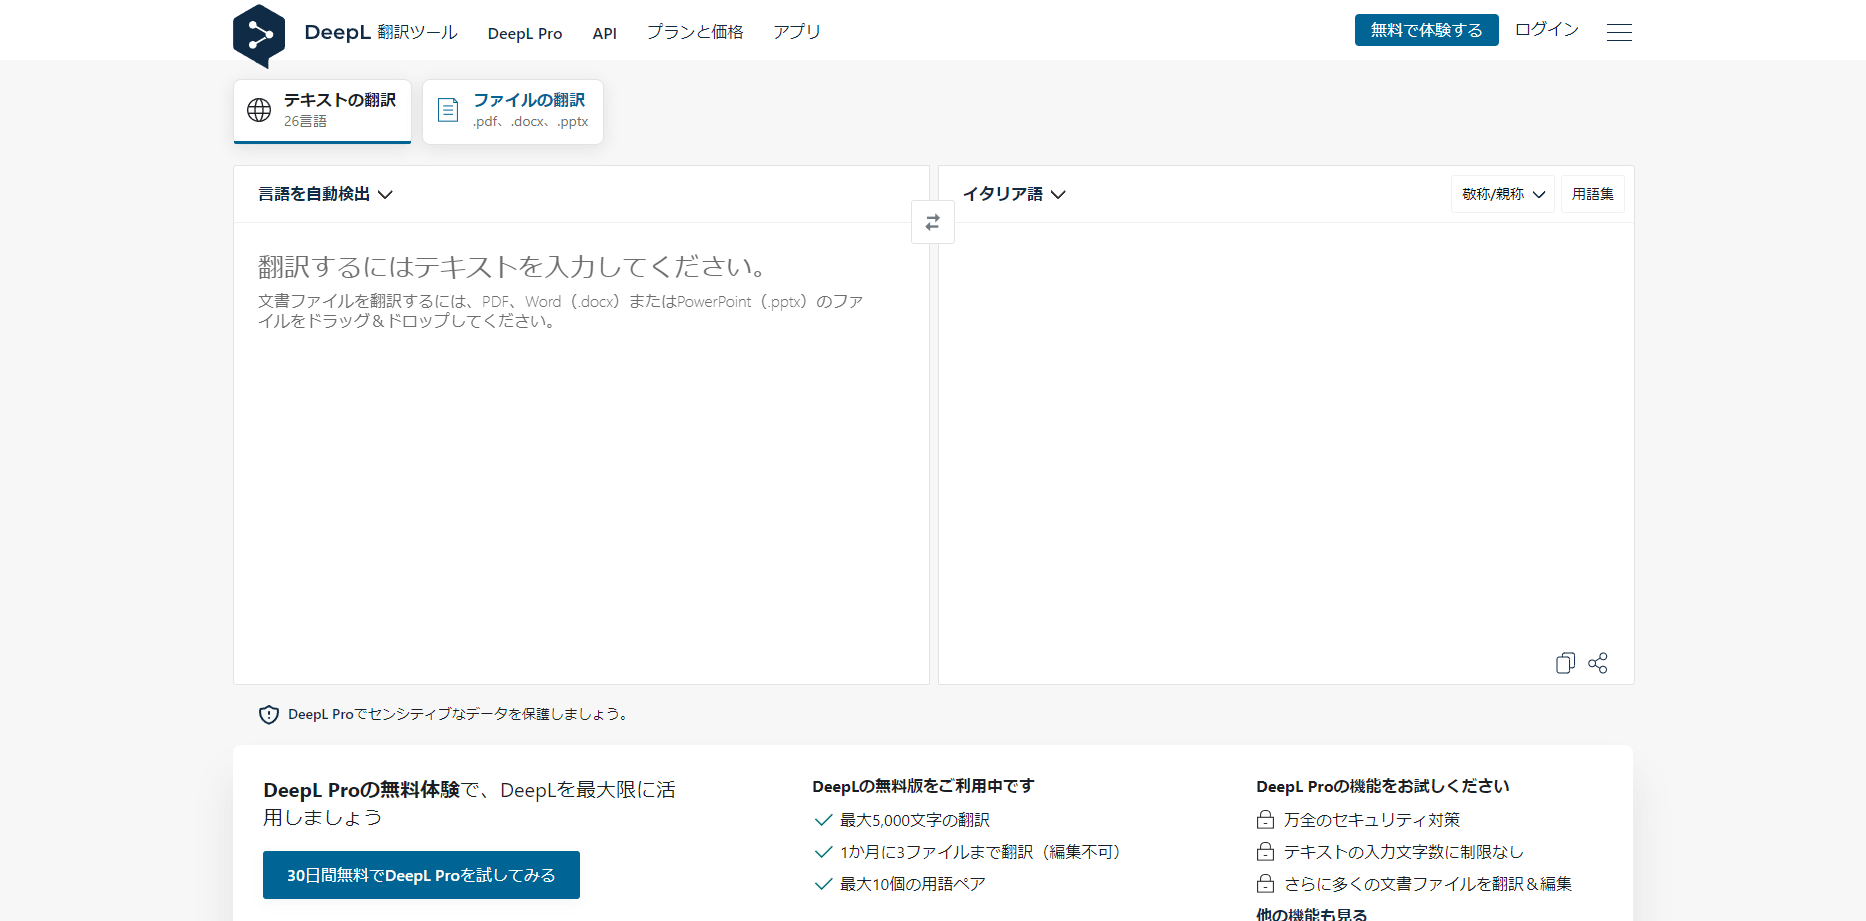1866x921 pixels.
Task: Click the ログイン link
Action: pos(1547,30)
